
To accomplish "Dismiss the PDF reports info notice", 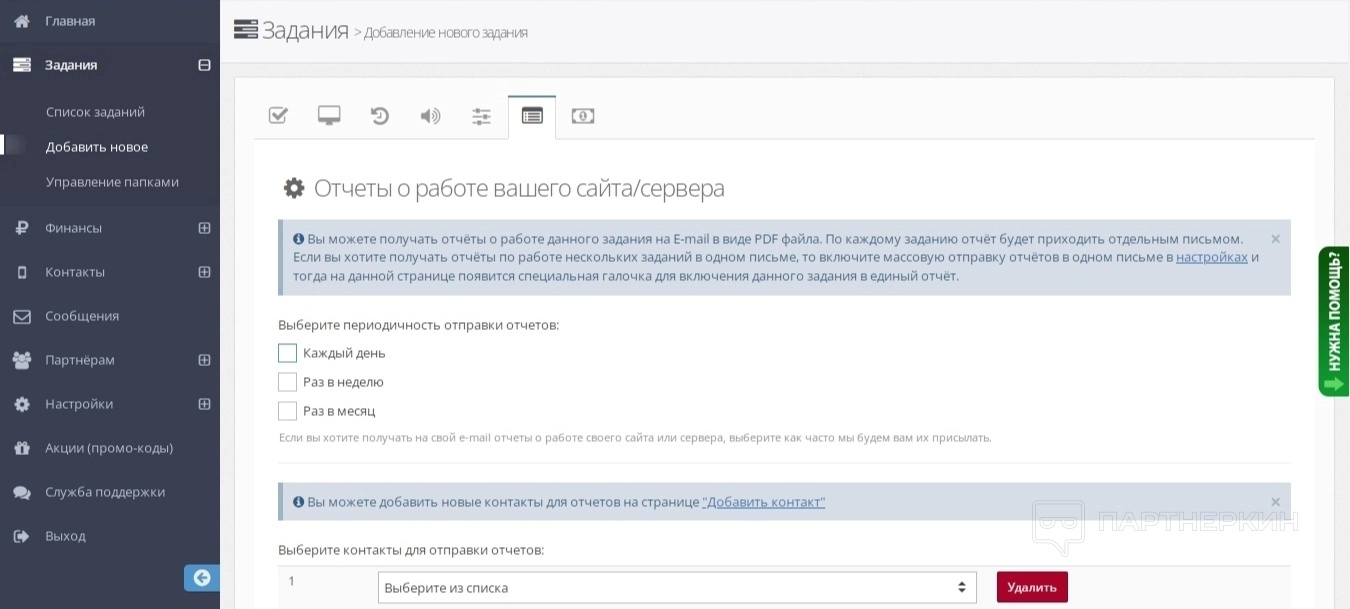I will click(x=1275, y=239).
